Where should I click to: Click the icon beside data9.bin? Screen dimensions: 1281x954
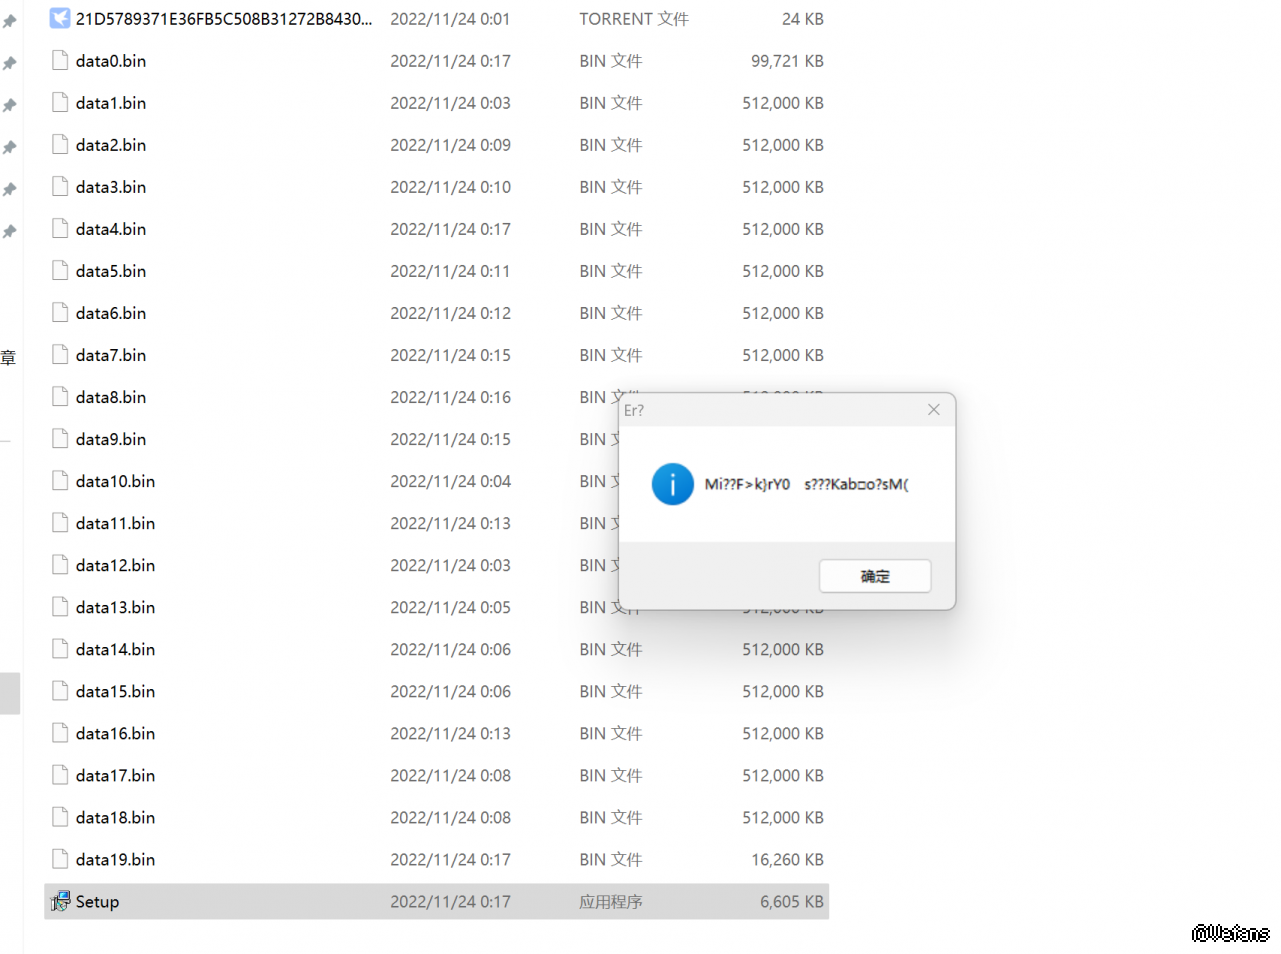[60, 438]
